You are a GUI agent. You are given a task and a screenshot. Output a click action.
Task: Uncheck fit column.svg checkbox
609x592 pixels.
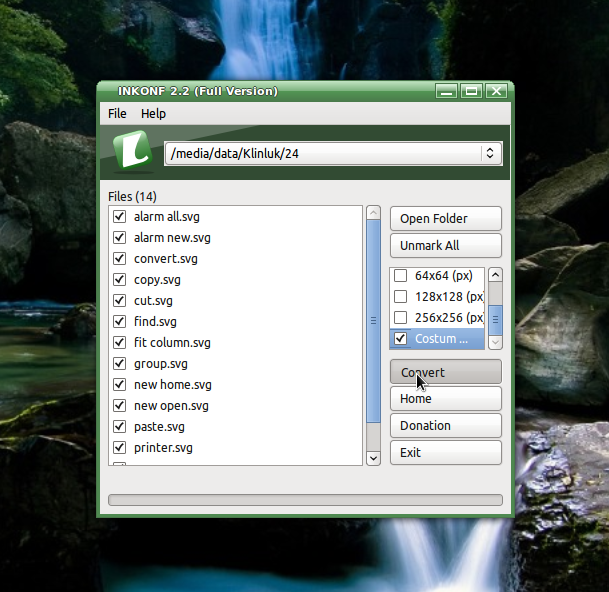tap(120, 342)
